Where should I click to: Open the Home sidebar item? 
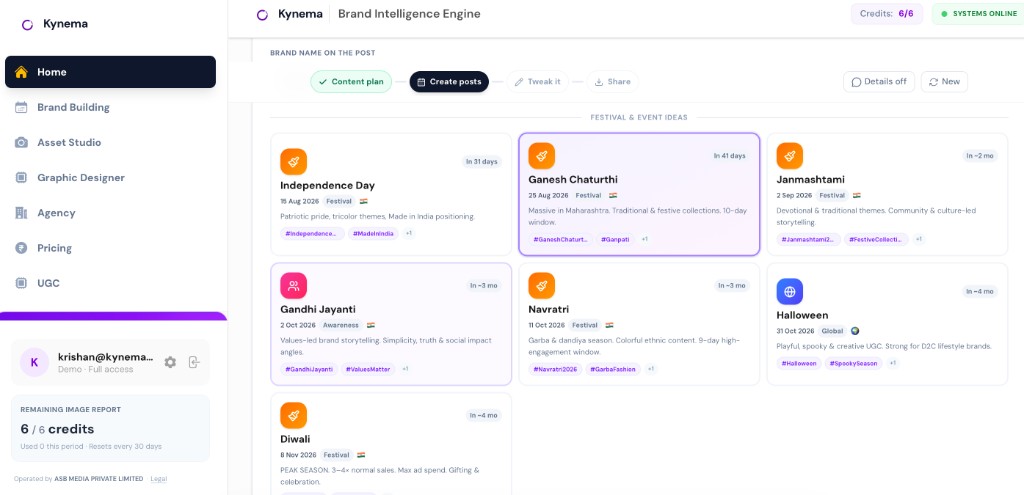[110, 72]
